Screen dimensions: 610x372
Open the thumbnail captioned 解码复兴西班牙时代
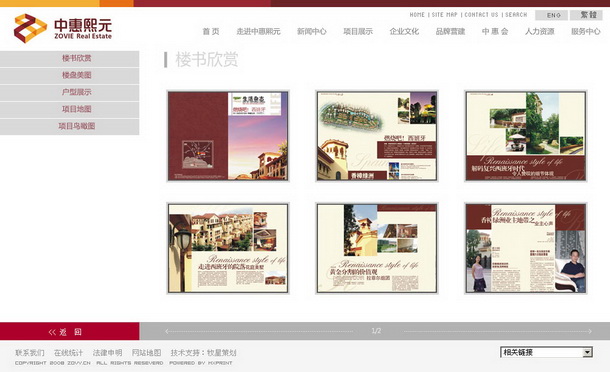[x=526, y=136]
